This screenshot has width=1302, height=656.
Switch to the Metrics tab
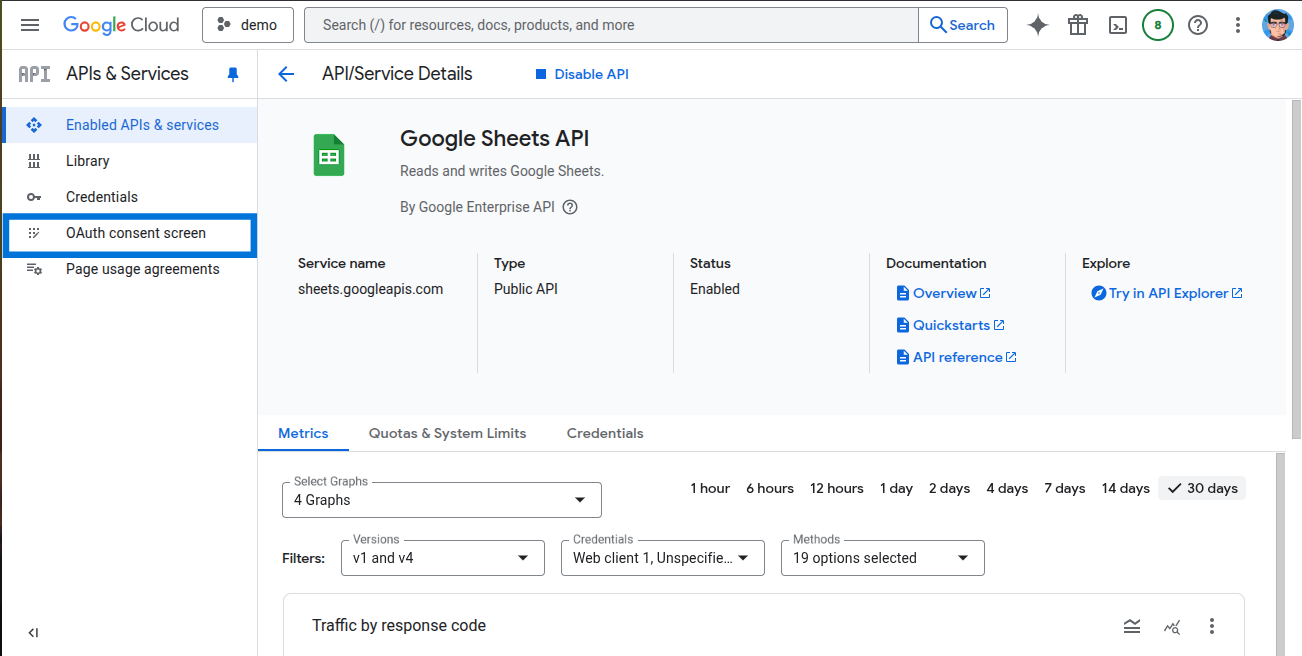coord(303,433)
